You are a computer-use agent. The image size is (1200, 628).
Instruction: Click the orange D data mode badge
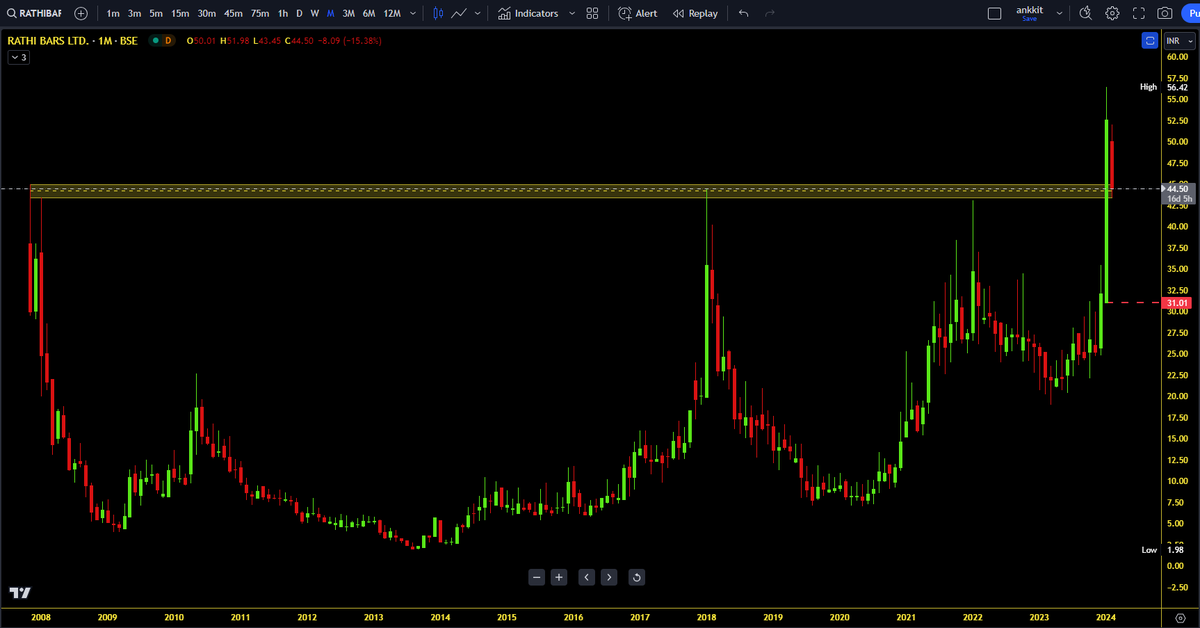coord(168,41)
